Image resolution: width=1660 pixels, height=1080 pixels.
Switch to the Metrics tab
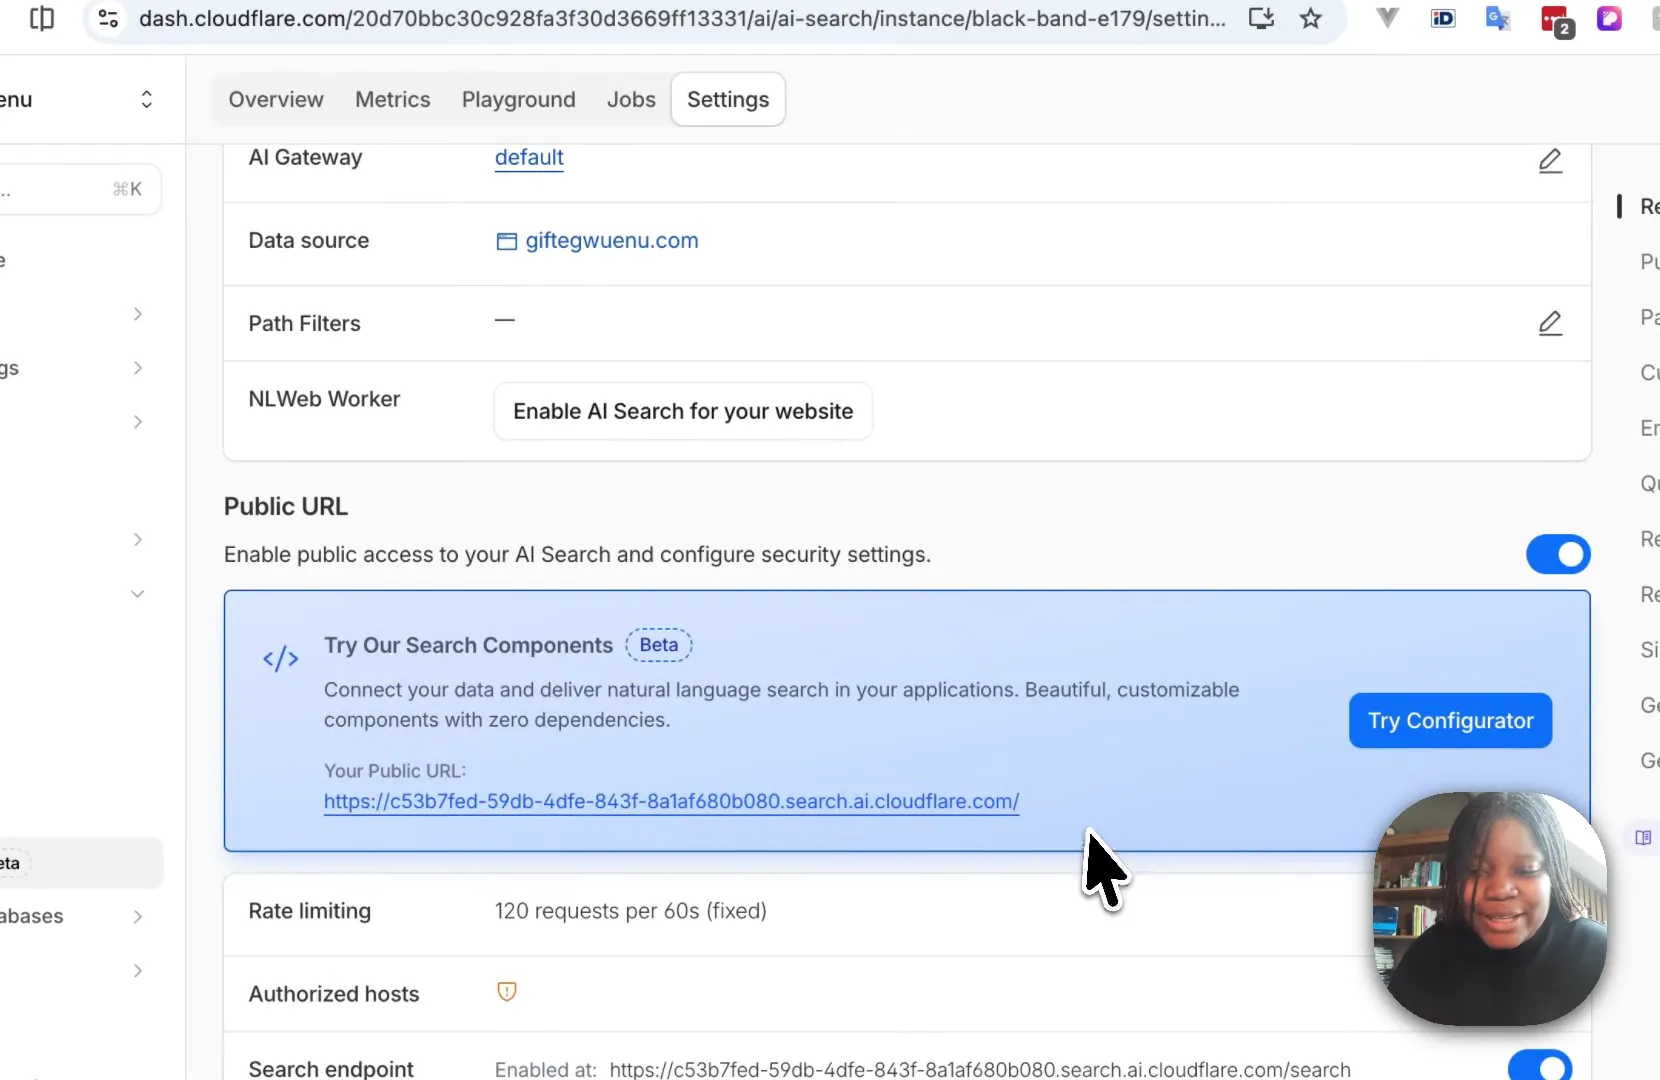392,99
